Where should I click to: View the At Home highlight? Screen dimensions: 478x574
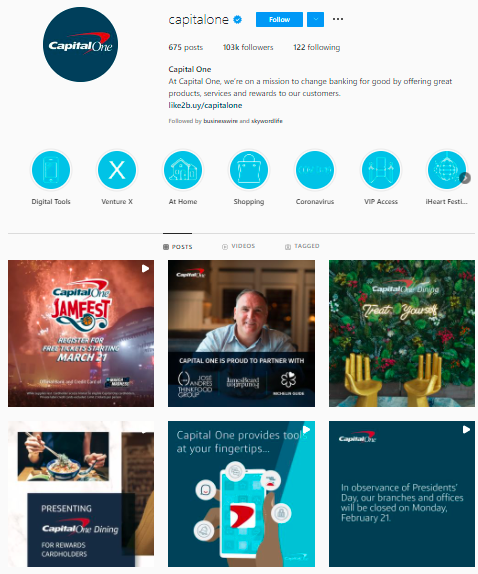pyautogui.click(x=183, y=170)
